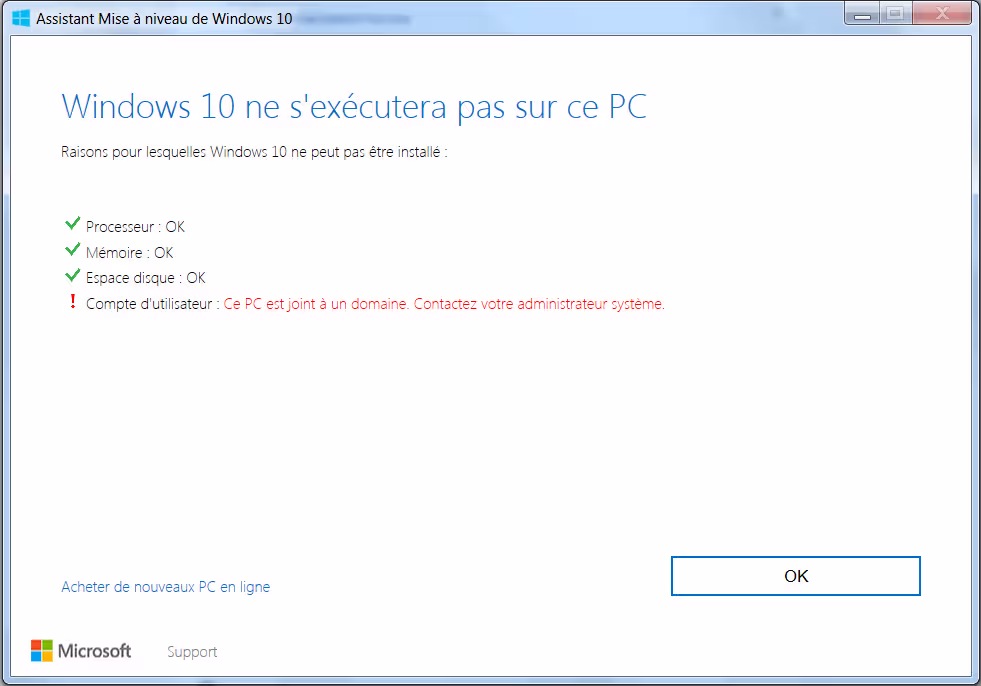The height and width of the screenshot is (686, 981).
Task: Click the Compte d'utilisateur label
Action: [152, 304]
